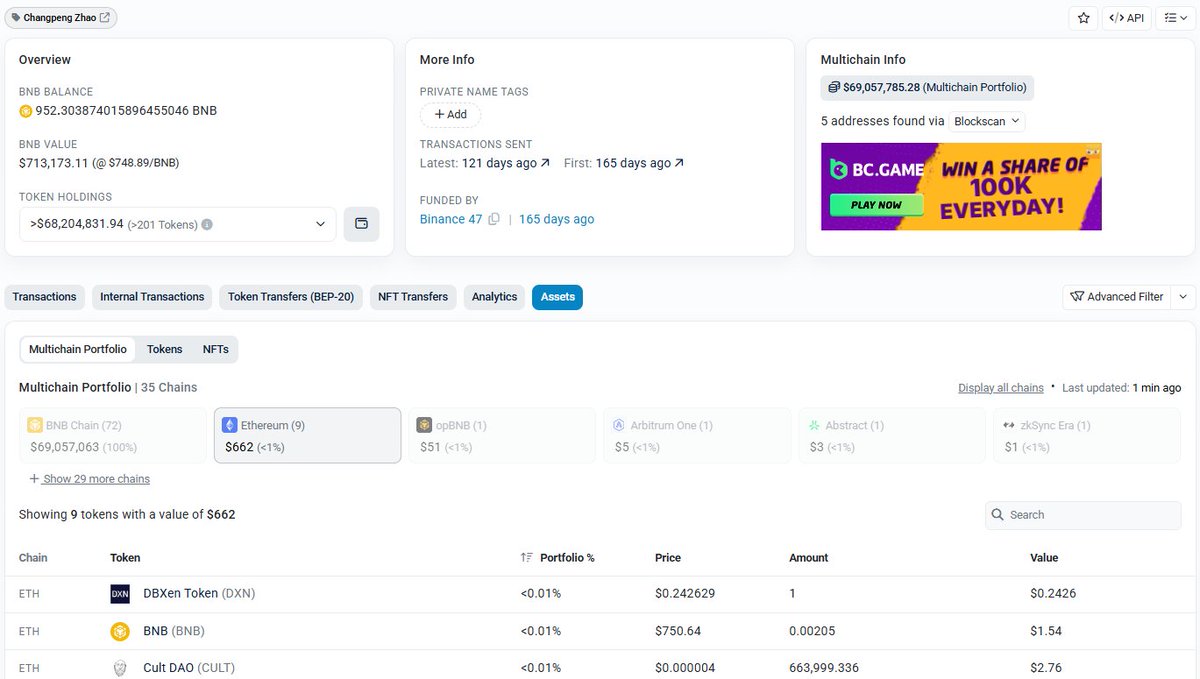1200x679 pixels.
Task: Click the DXN token logo icon
Action: point(120,594)
